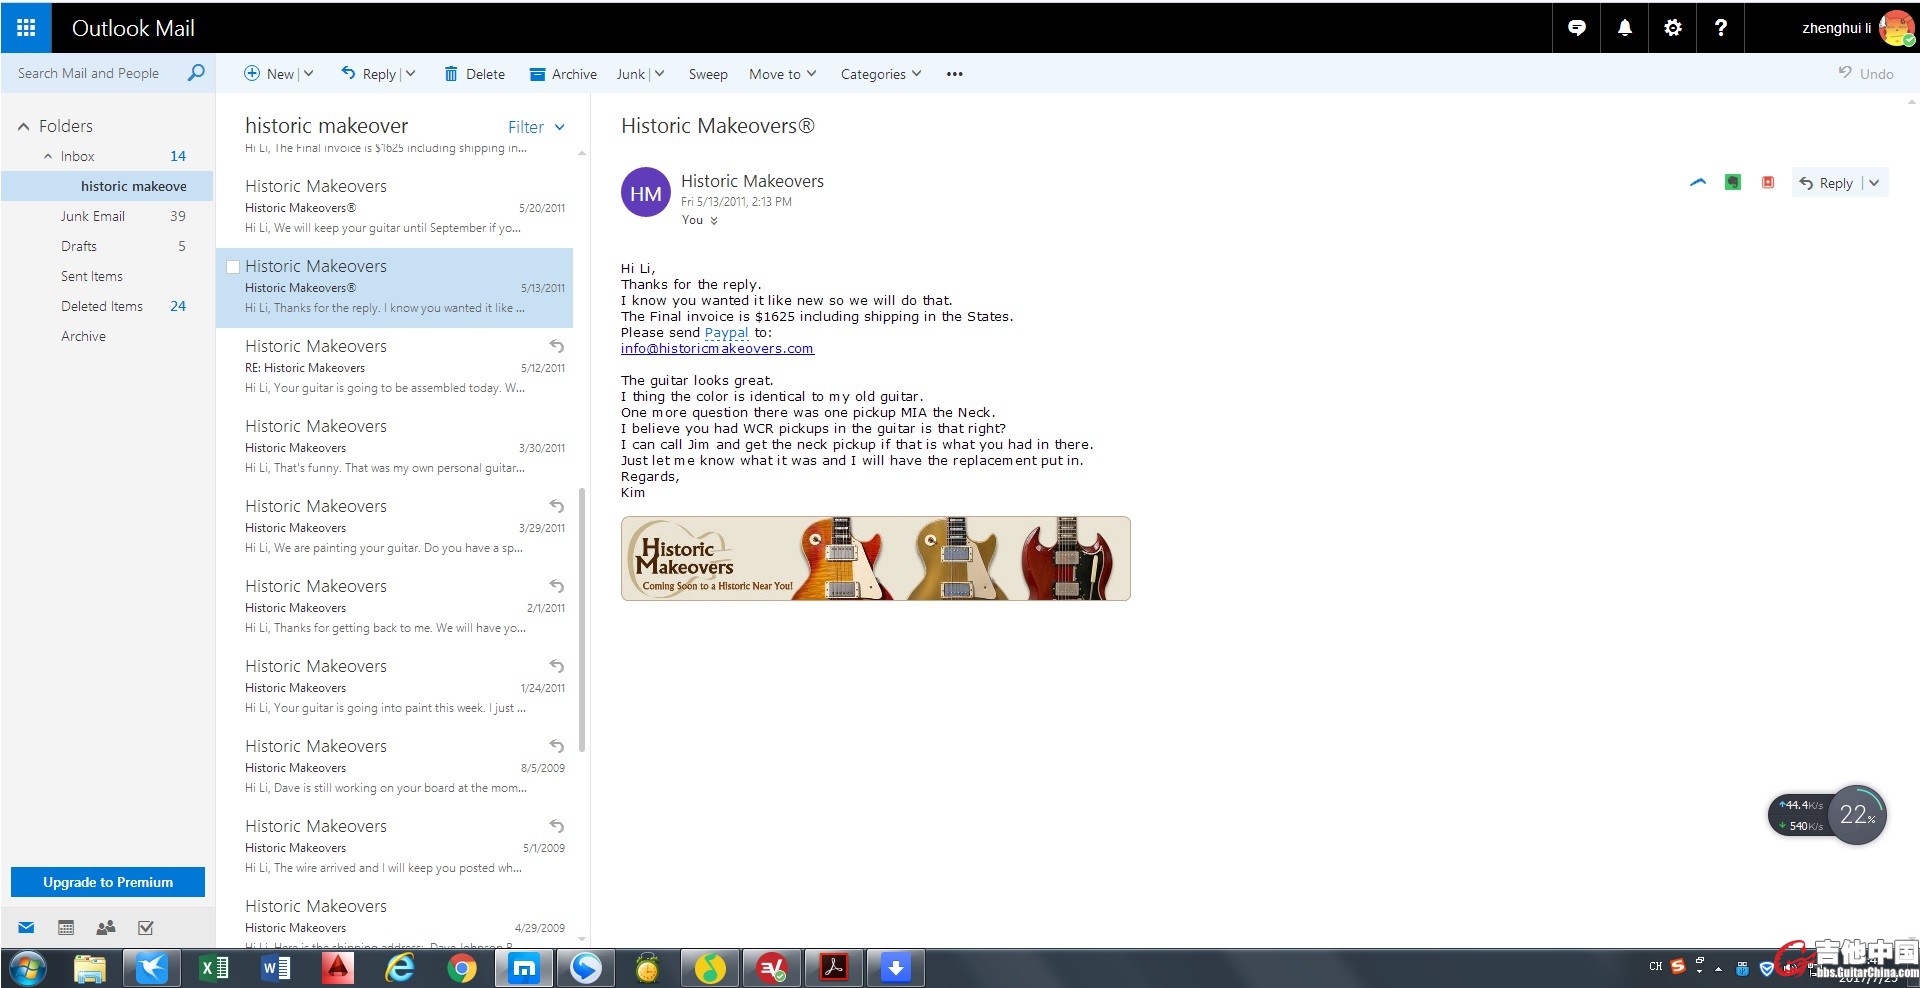Open Internet Explorer from the taskbar

(x=399, y=968)
